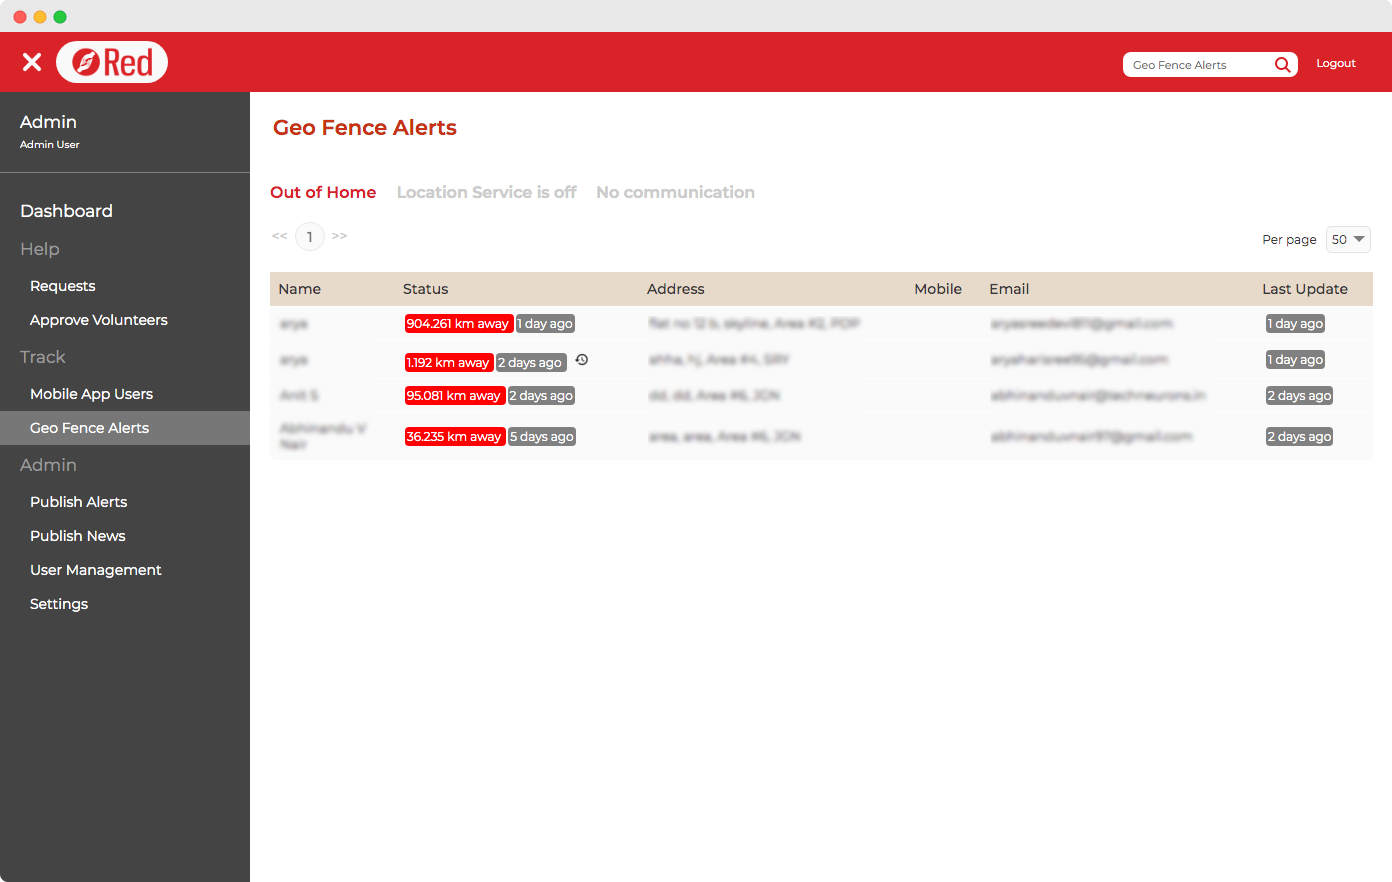Viewport: 1392px width, 882px height.
Task: Click the Admin User profile label
Action: click(x=50, y=144)
